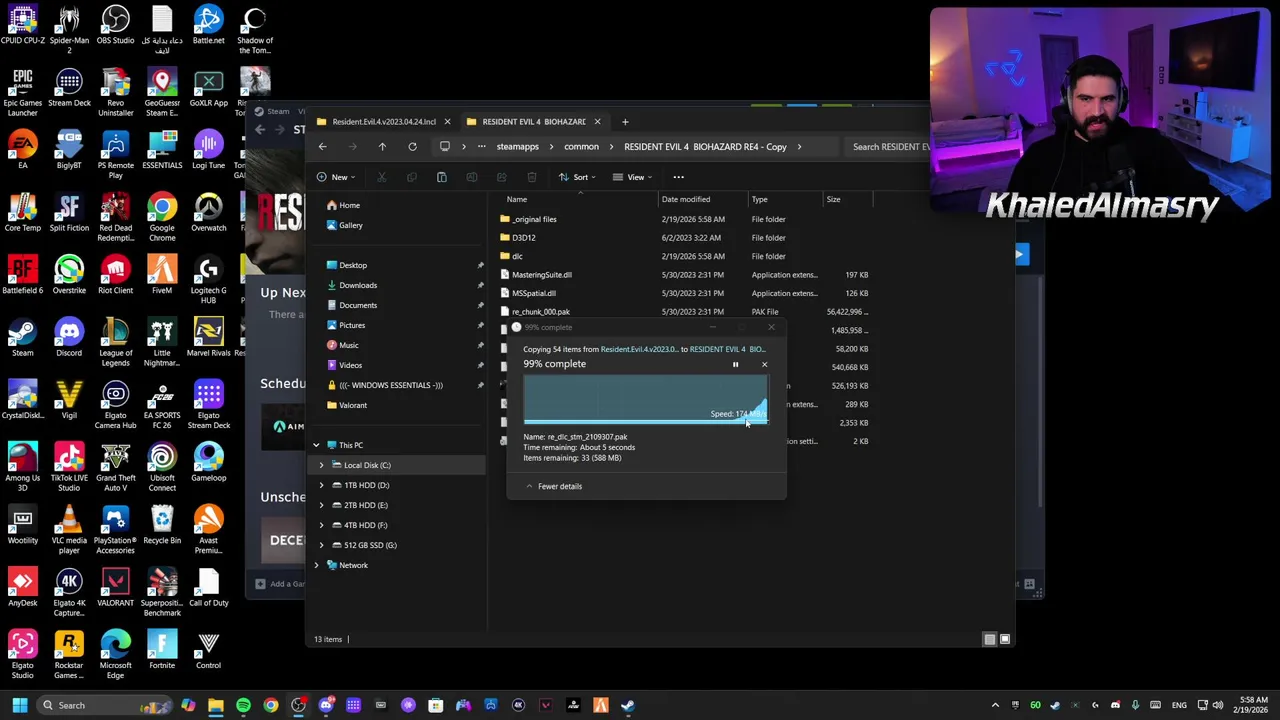Switch to large thumbnails view layout
The height and width of the screenshot is (720, 1280).
tap(1005, 639)
